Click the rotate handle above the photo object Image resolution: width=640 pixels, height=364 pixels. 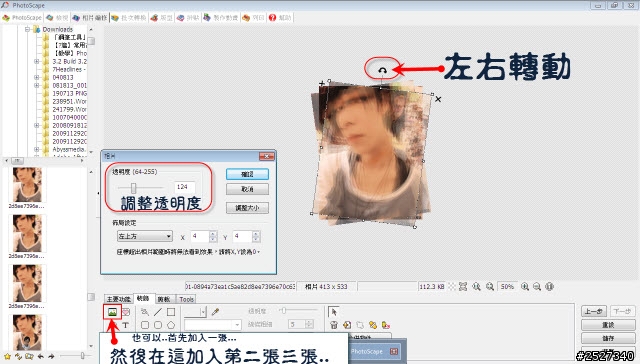tap(382, 71)
